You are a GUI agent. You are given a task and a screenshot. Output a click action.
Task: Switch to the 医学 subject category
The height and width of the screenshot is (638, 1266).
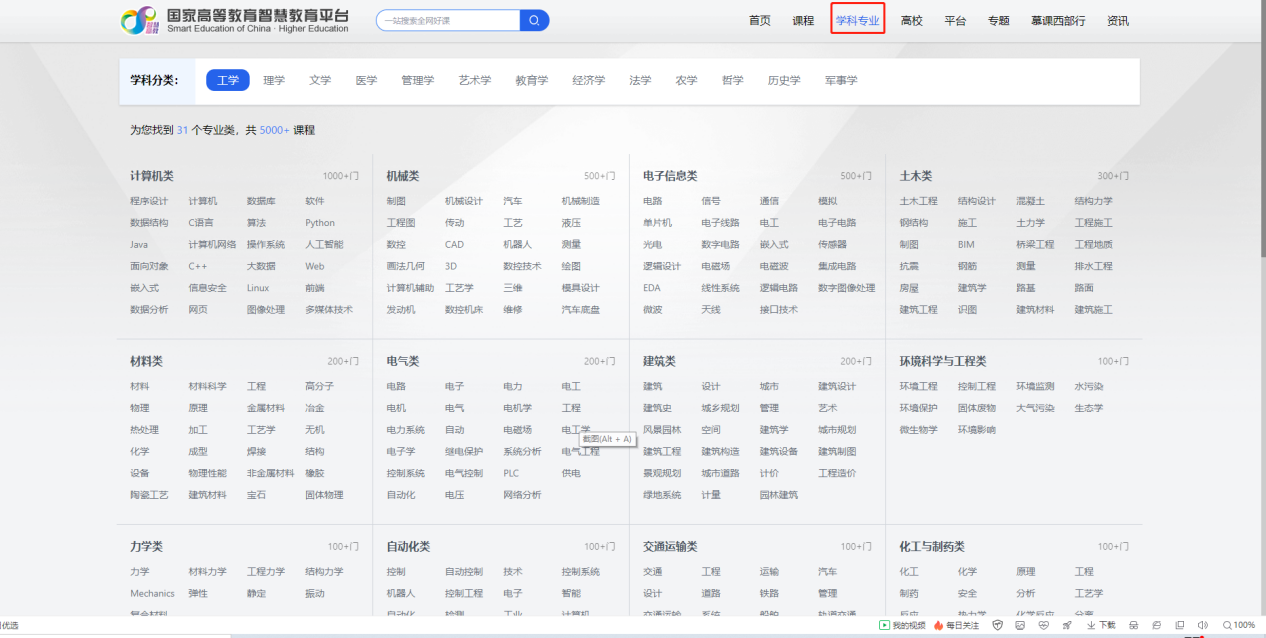pyautogui.click(x=366, y=81)
